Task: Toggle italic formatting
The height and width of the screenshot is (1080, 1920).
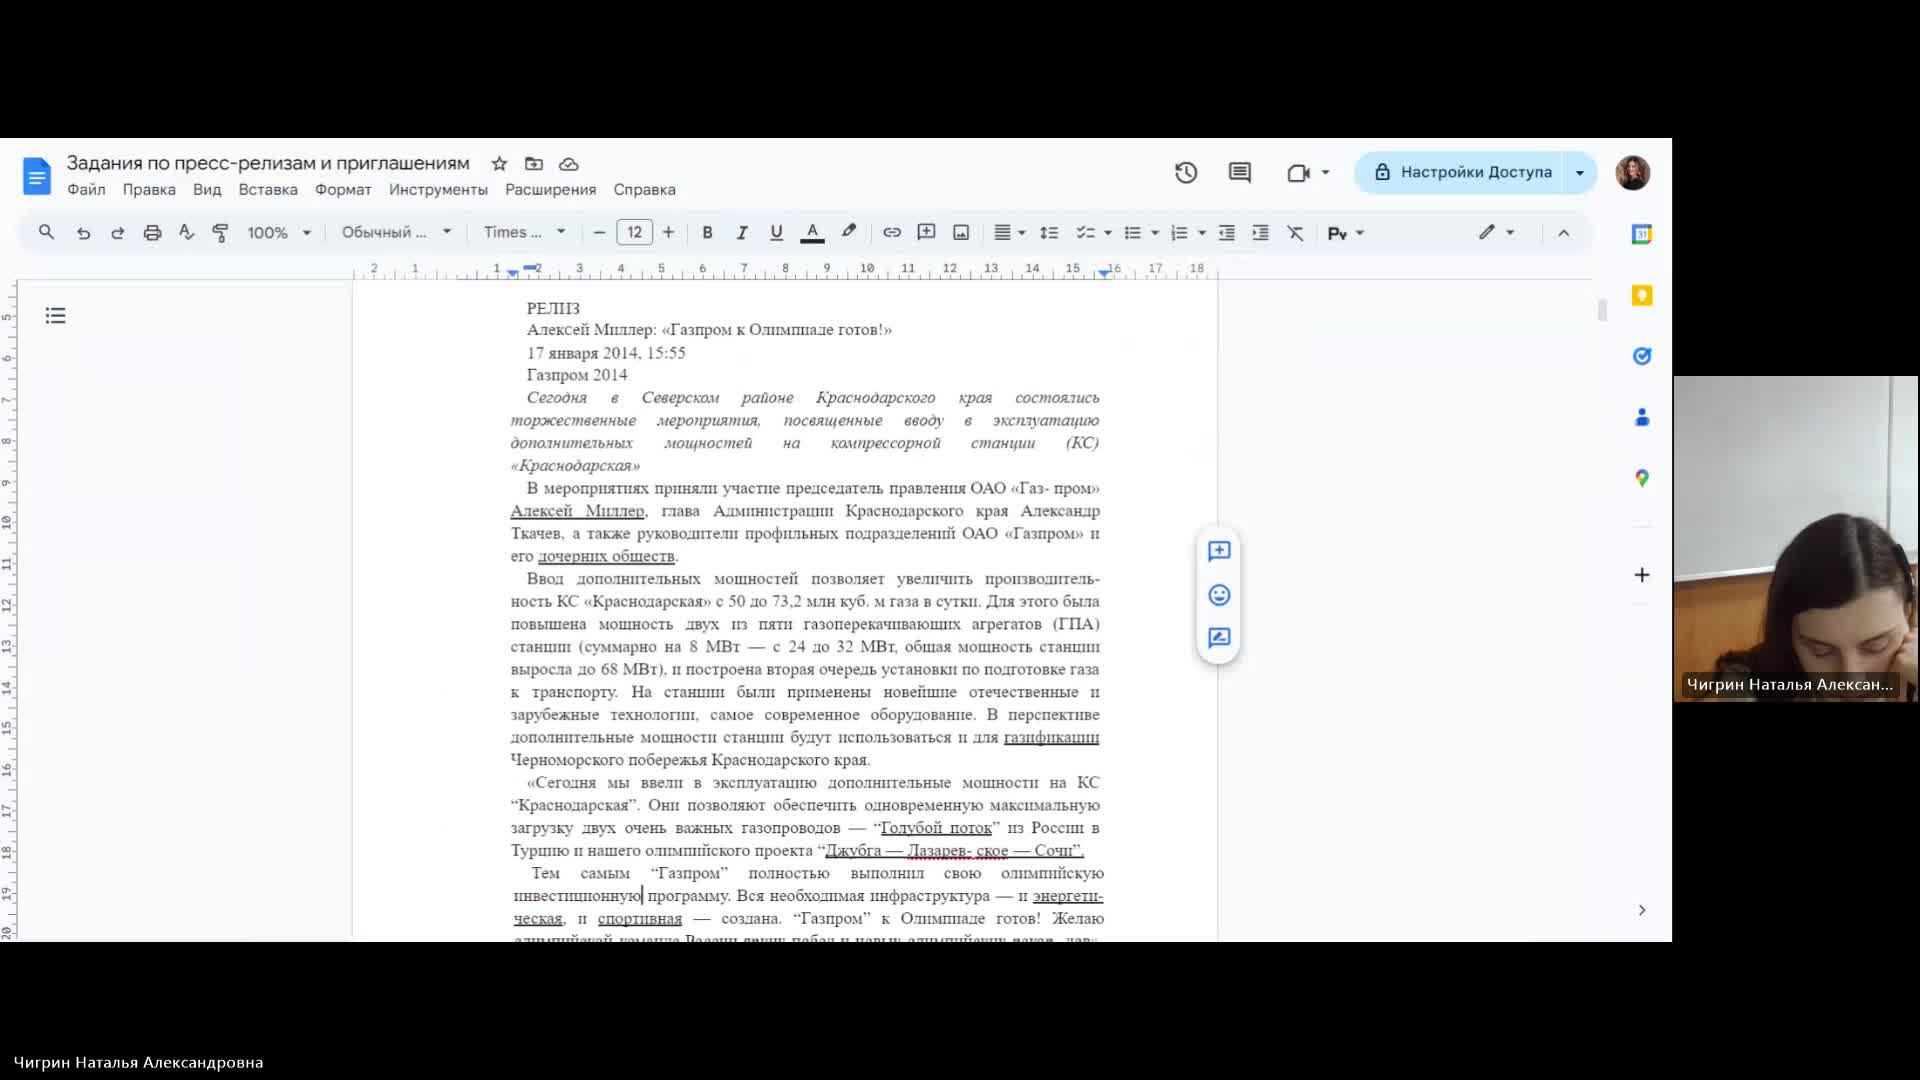Action: click(742, 233)
